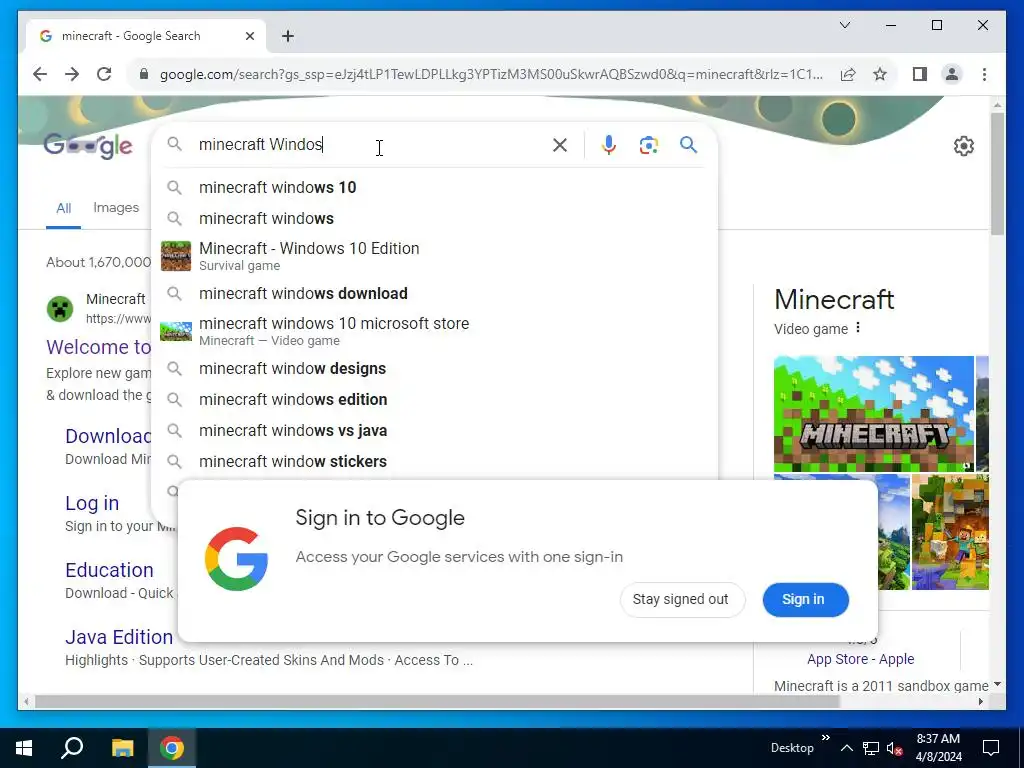This screenshot has height=768, width=1024.
Task: Open Google quick settings gear
Action: click(x=963, y=146)
